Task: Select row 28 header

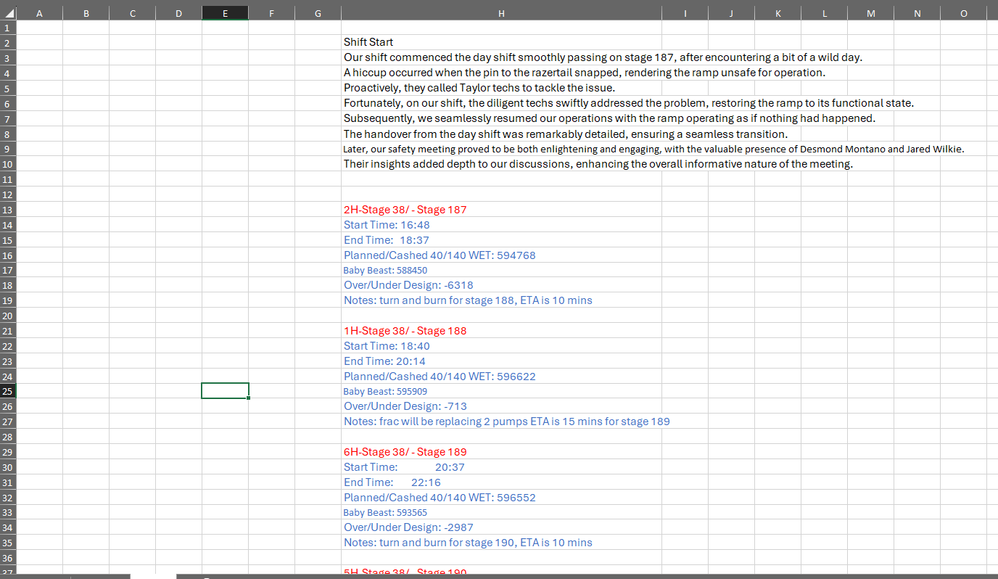Action: click(8, 437)
